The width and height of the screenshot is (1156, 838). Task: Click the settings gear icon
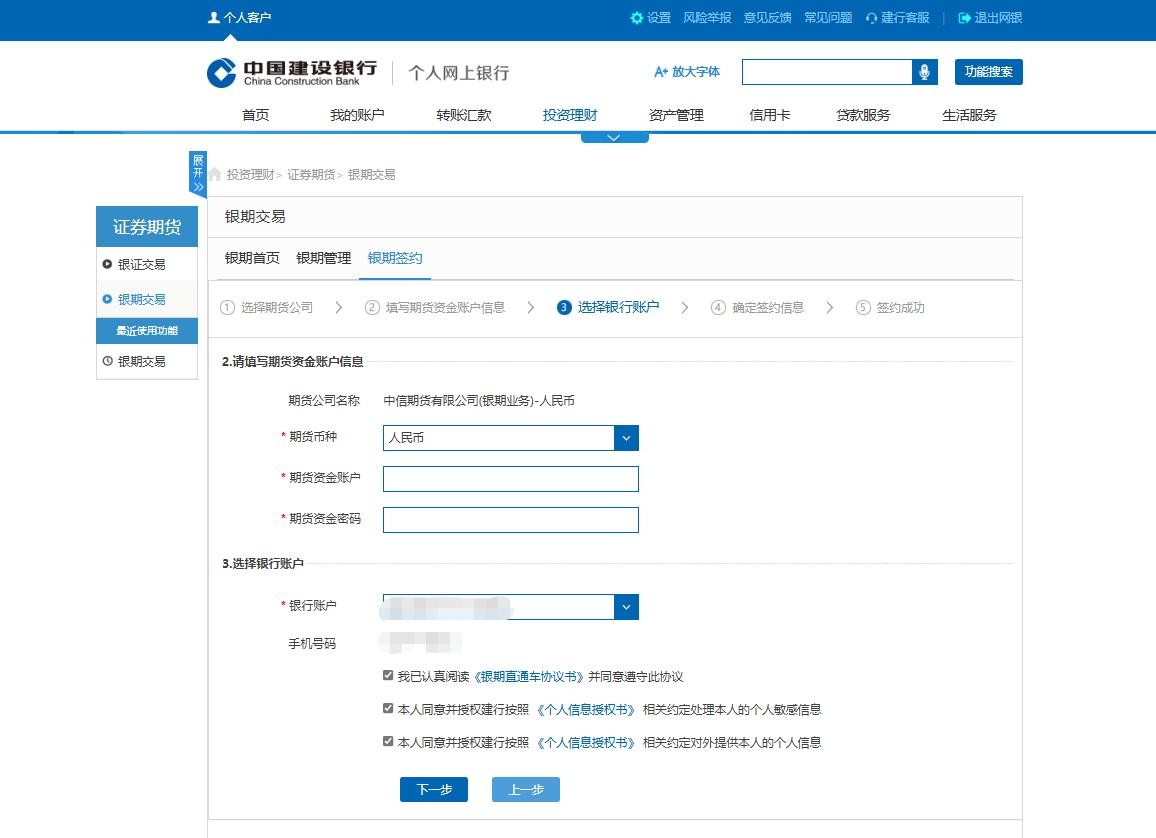(x=637, y=18)
